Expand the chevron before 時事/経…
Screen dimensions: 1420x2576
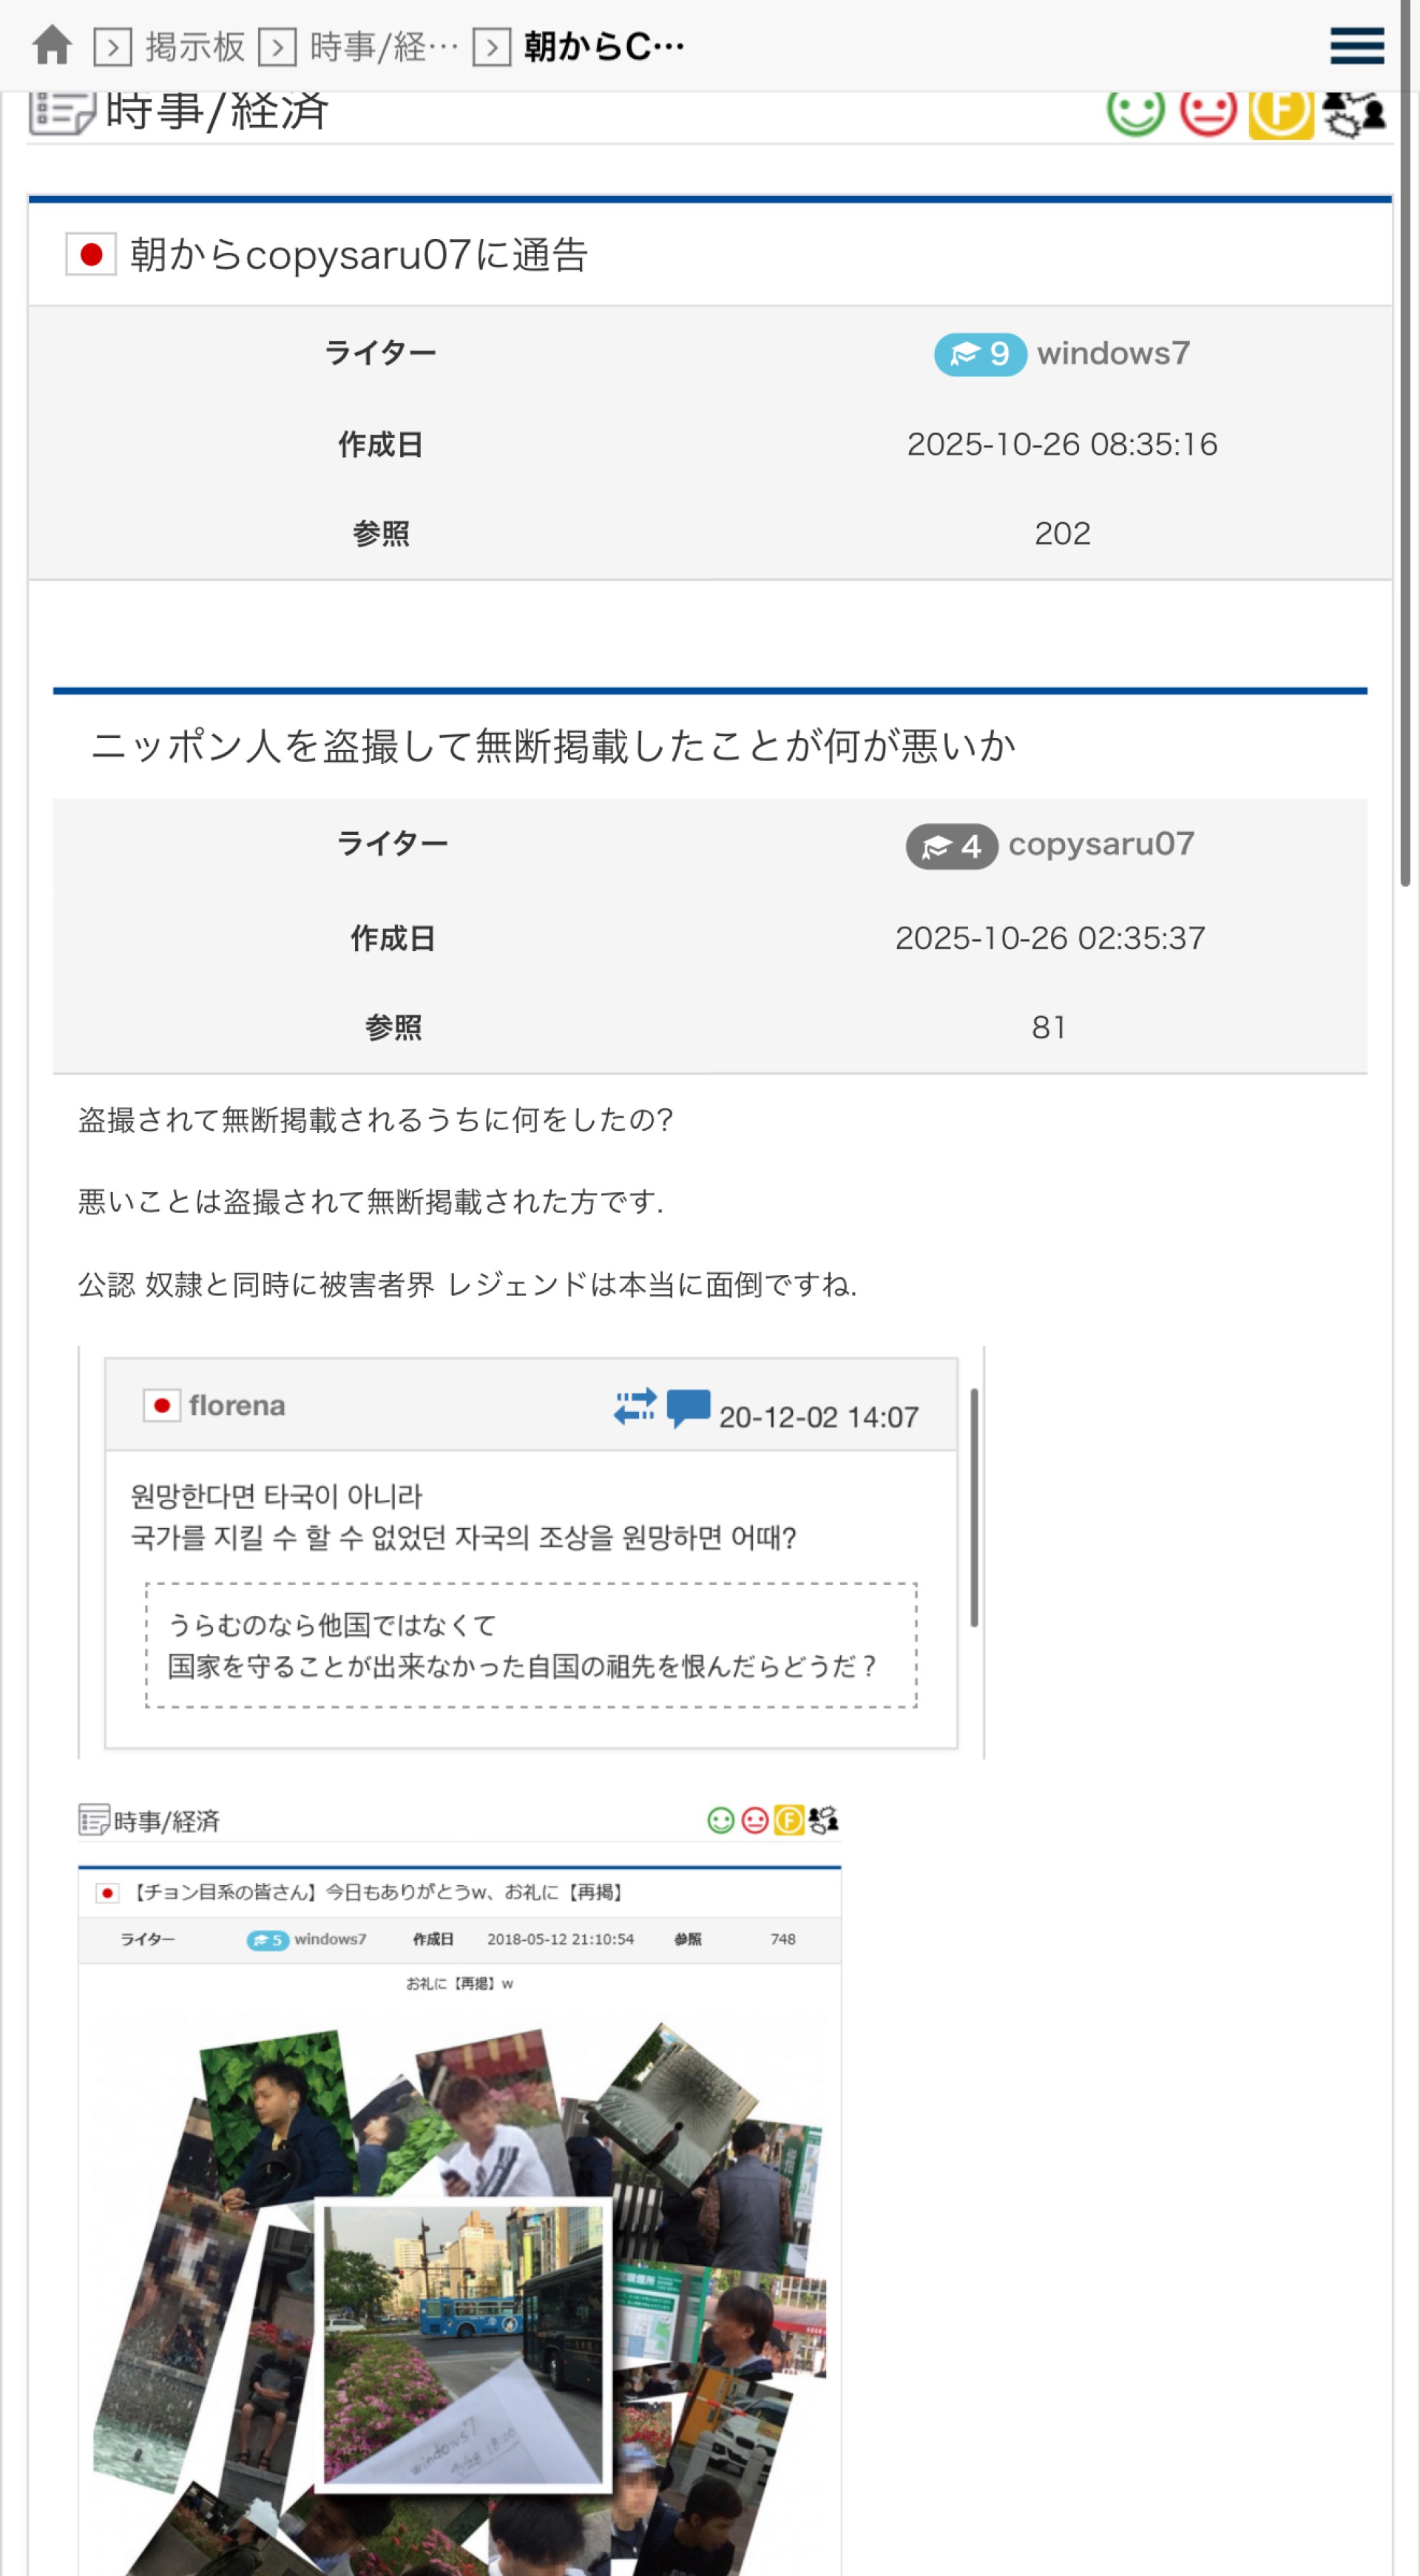click(x=278, y=47)
